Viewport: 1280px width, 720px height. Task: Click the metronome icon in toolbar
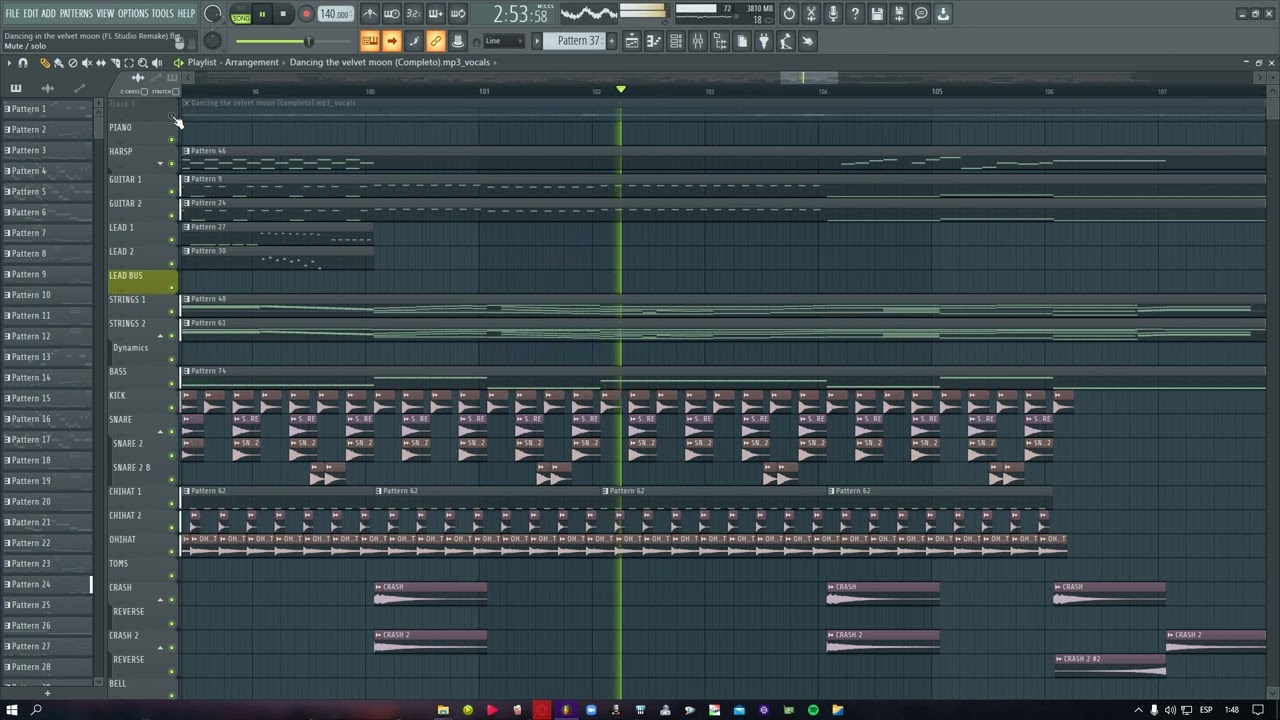(370, 14)
